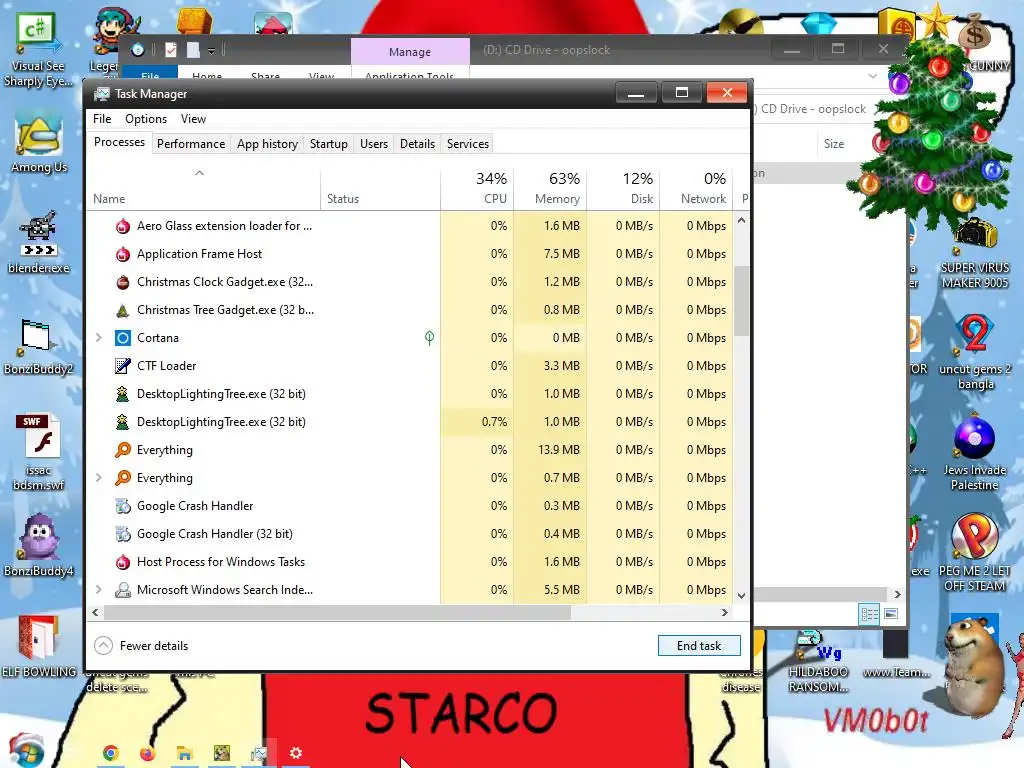Select the Aero Glass extension loader process icon
Viewport: 1024px width, 768px height.
(x=123, y=226)
